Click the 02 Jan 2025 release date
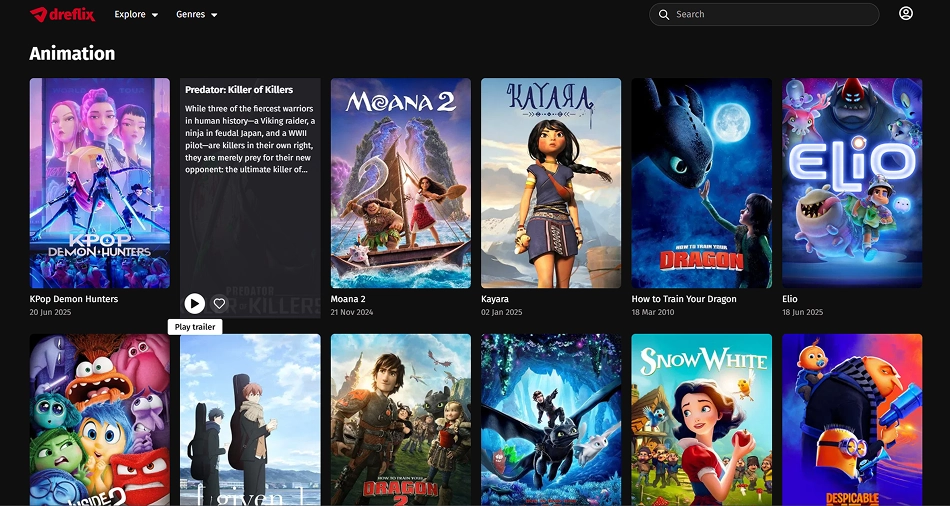This screenshot has height=506, width=950. (x=502, y=312)
